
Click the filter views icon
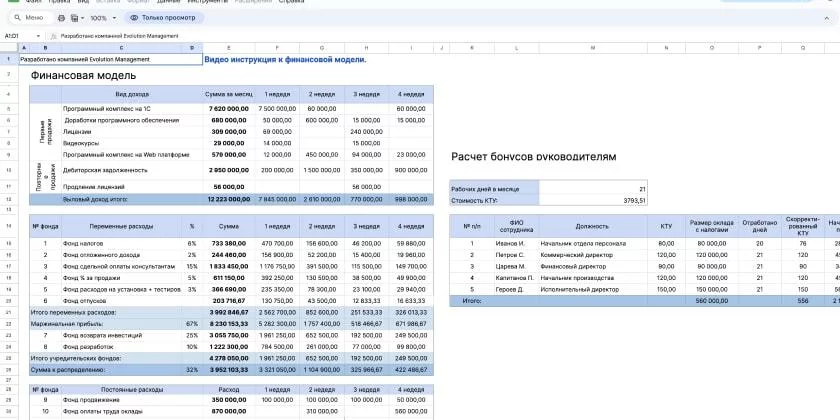pos(74,18)
